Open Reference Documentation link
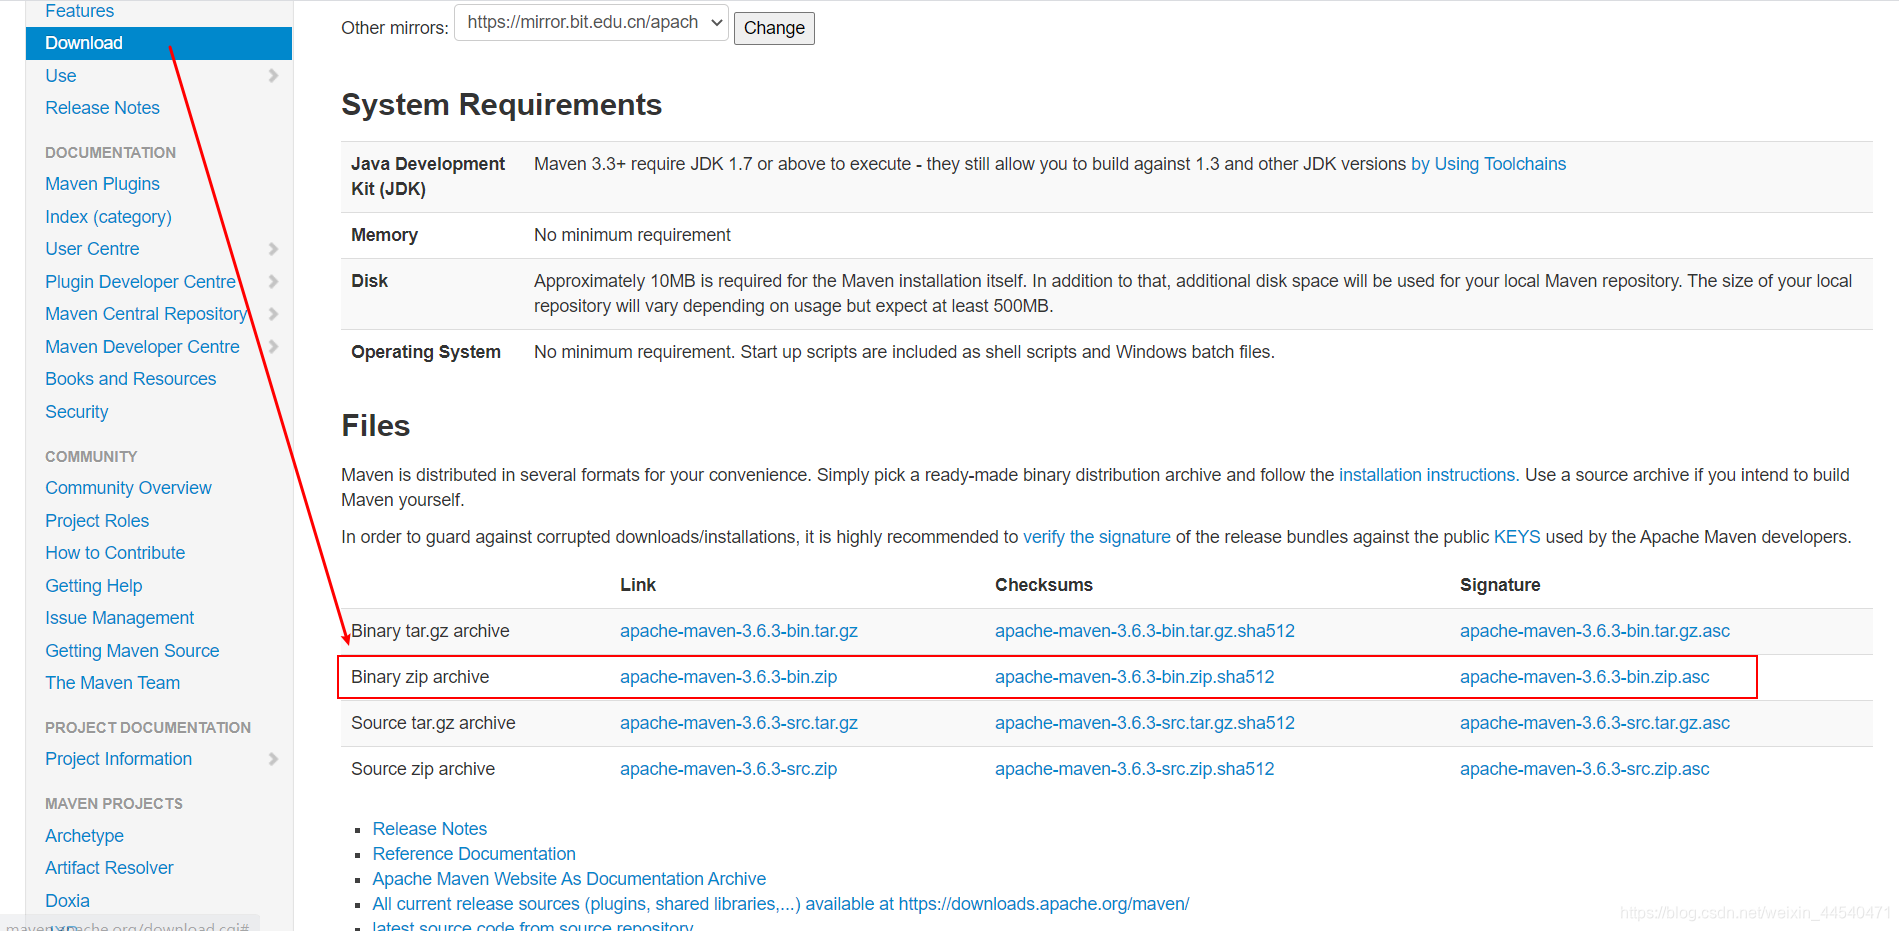This screenshot has width=1899, height=931. click(474, 854)
